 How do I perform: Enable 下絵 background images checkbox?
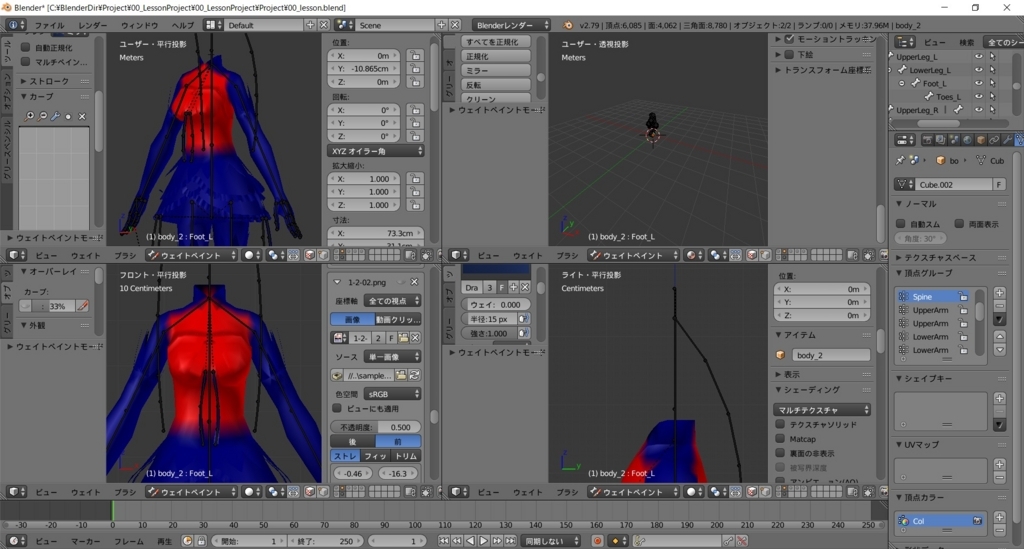789,54
